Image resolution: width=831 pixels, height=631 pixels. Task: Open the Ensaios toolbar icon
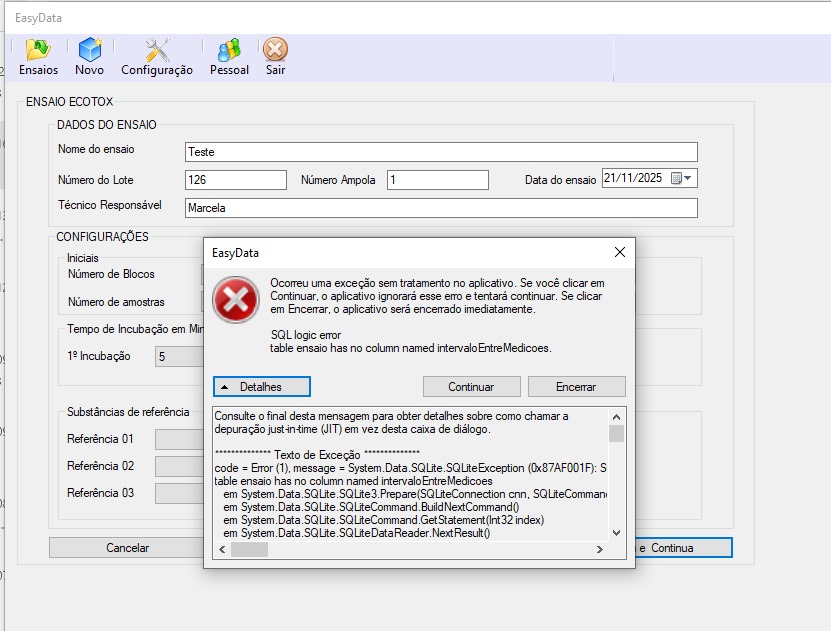pos(38,50)
